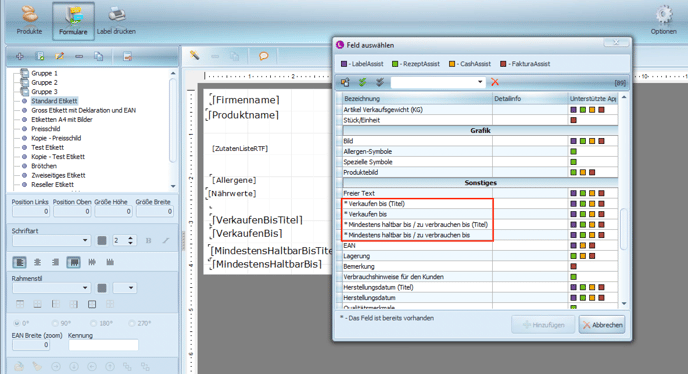Click the plus icon to add a form
The height and width of the screenshot is (374, 688).
pyautogui.click(x=20, y=56)
